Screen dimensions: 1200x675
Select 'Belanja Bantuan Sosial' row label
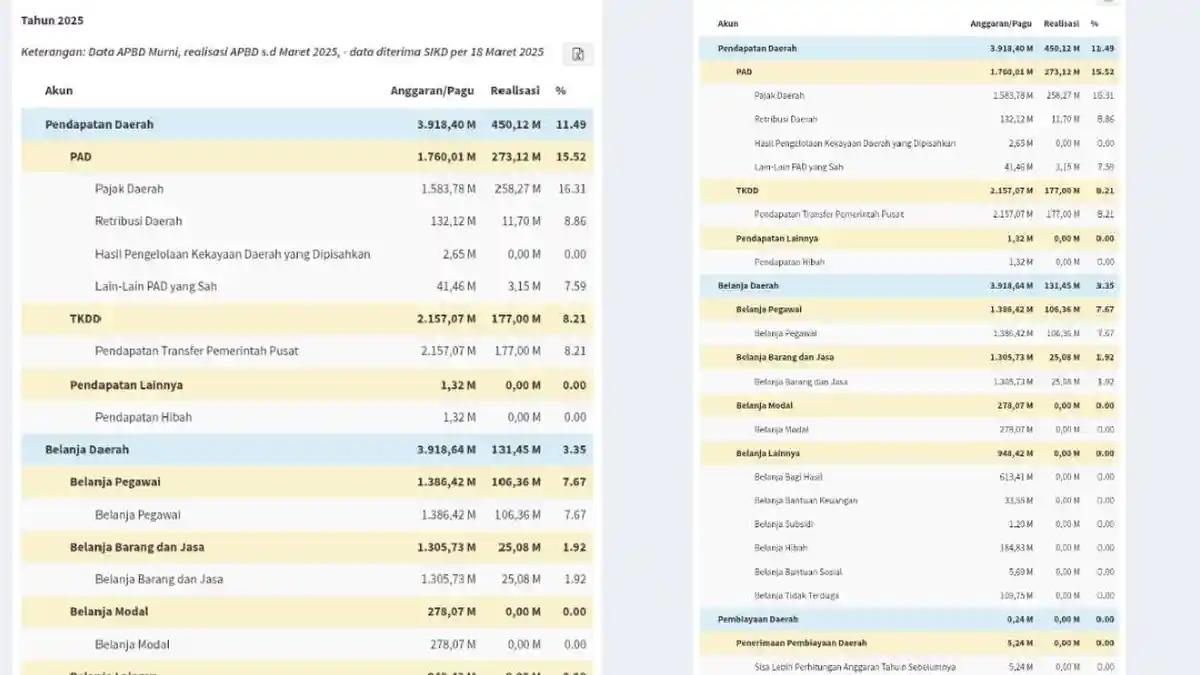click(798, 572)
